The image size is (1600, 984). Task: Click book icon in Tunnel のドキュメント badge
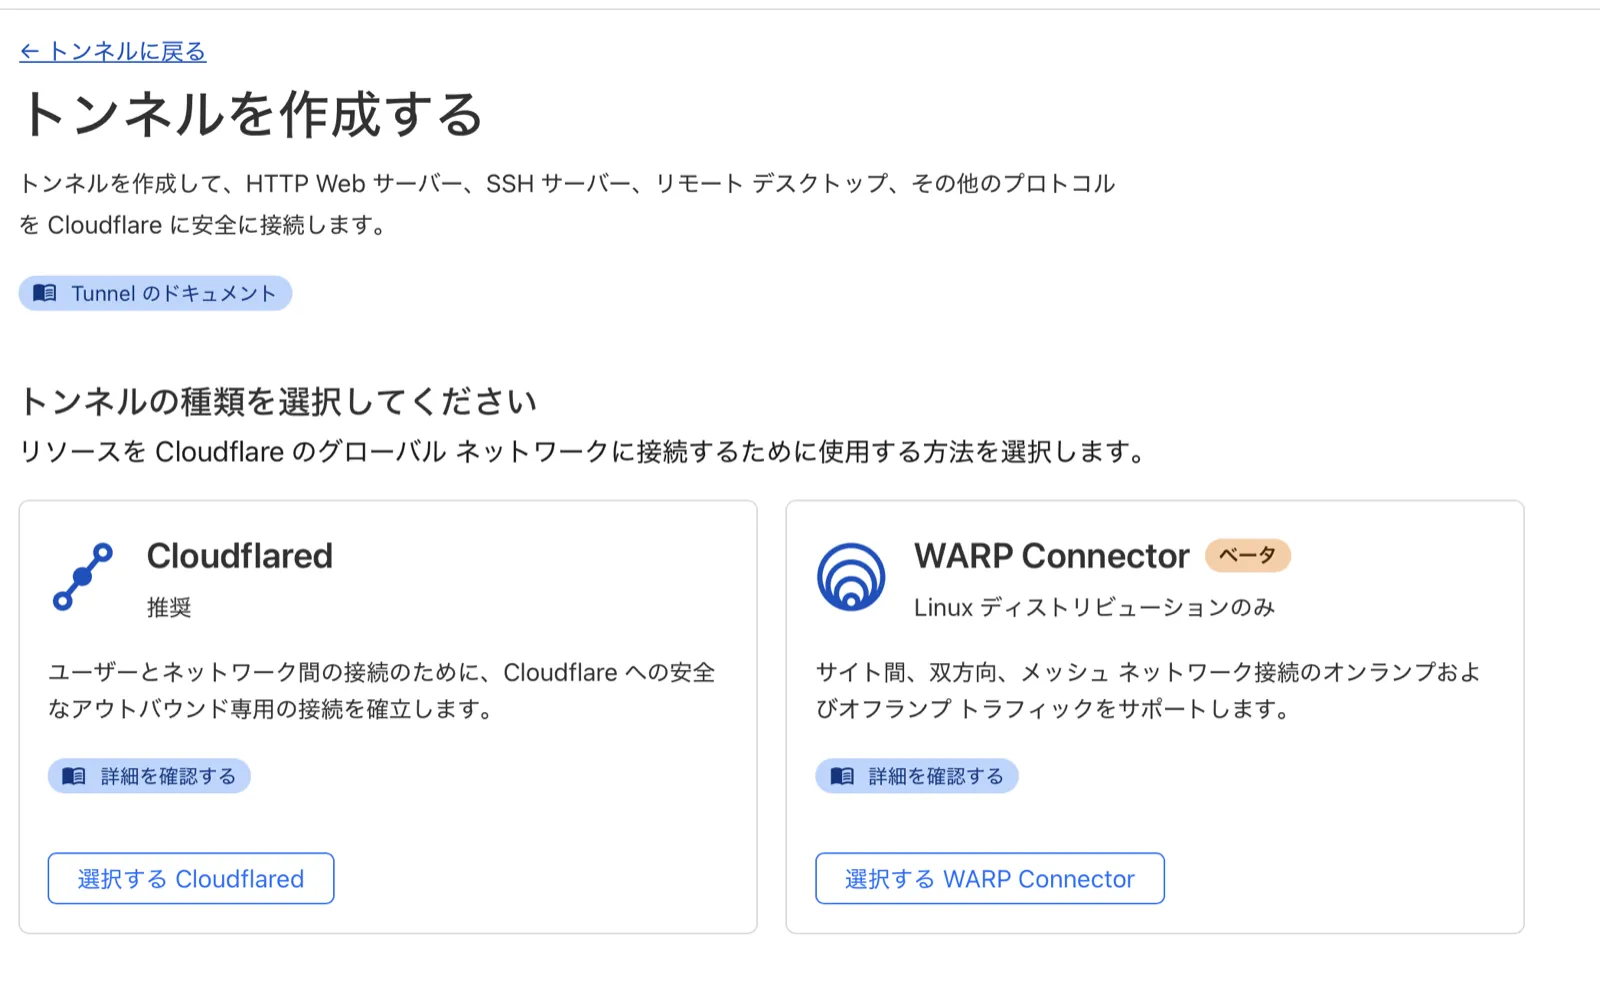tap(45, 293)
